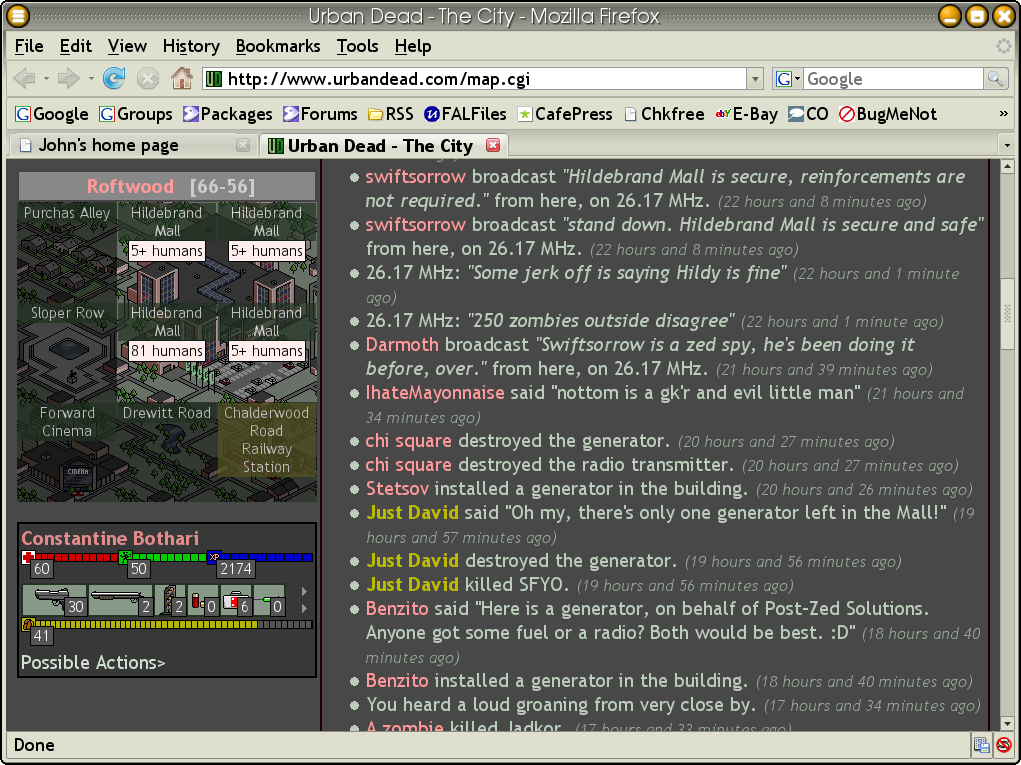Click the swiftsorrow player name link

(415, 177)
